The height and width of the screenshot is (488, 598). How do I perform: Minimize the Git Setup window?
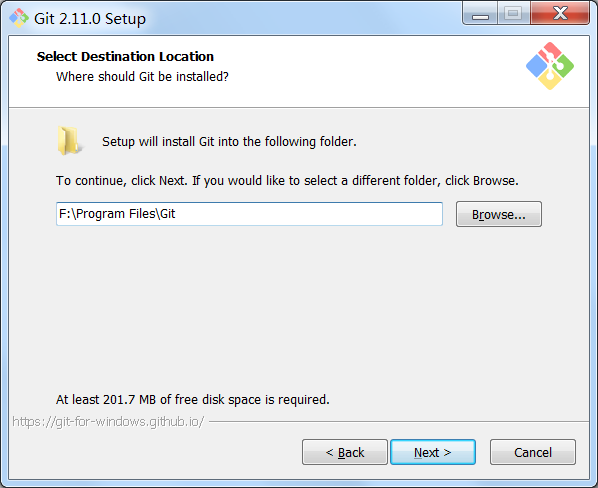[x=480, y=14]
